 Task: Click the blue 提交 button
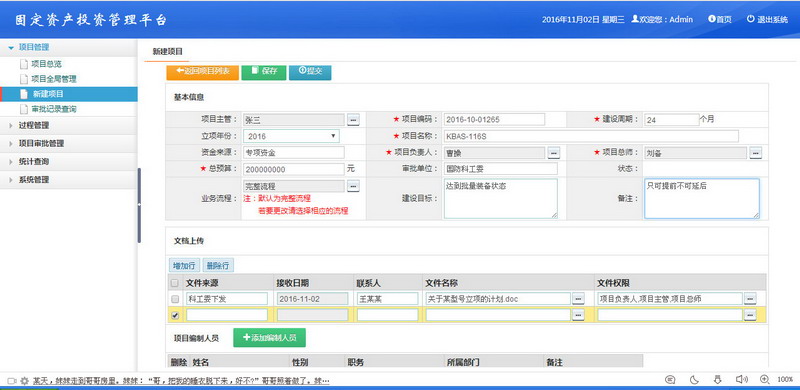310,72
